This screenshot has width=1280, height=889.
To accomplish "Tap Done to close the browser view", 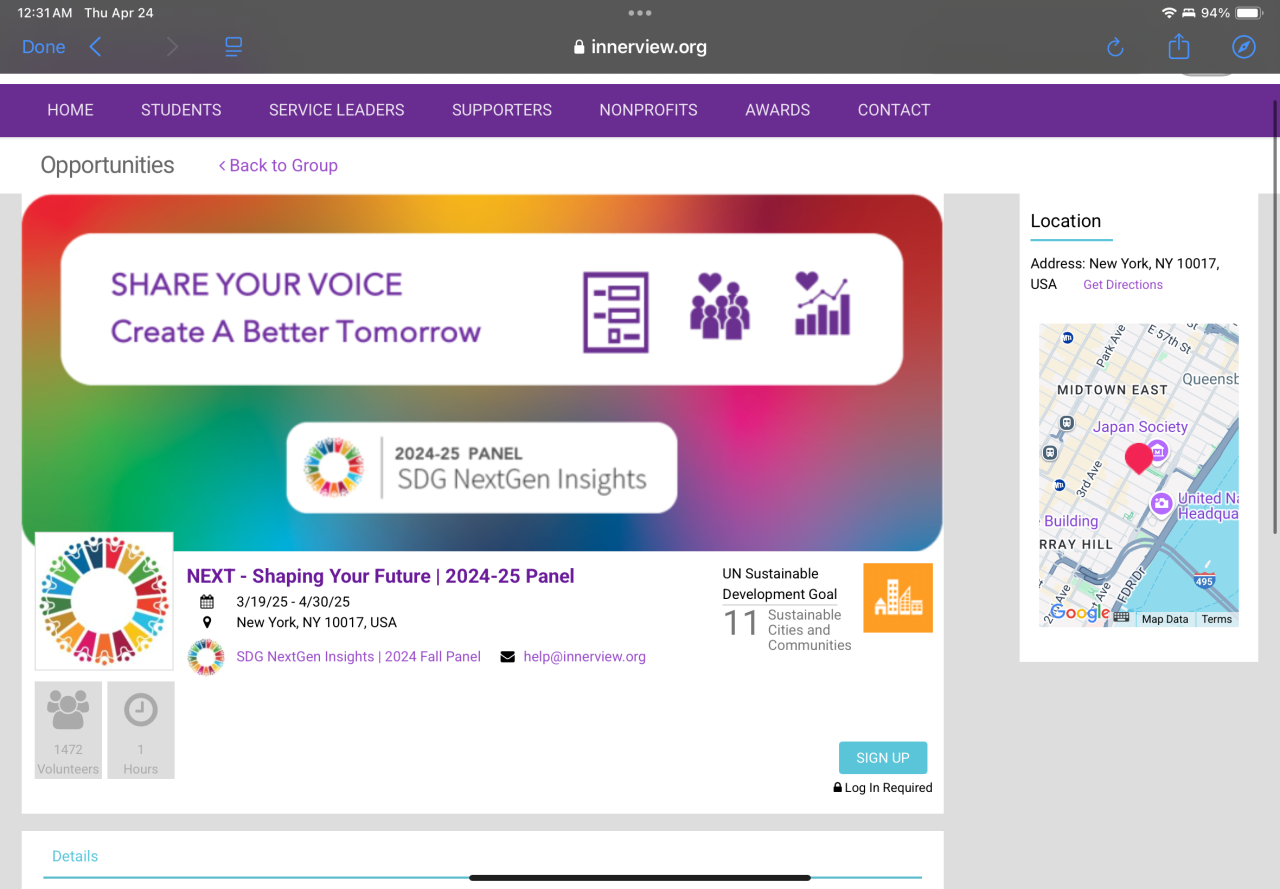I will tap(44, 47).
